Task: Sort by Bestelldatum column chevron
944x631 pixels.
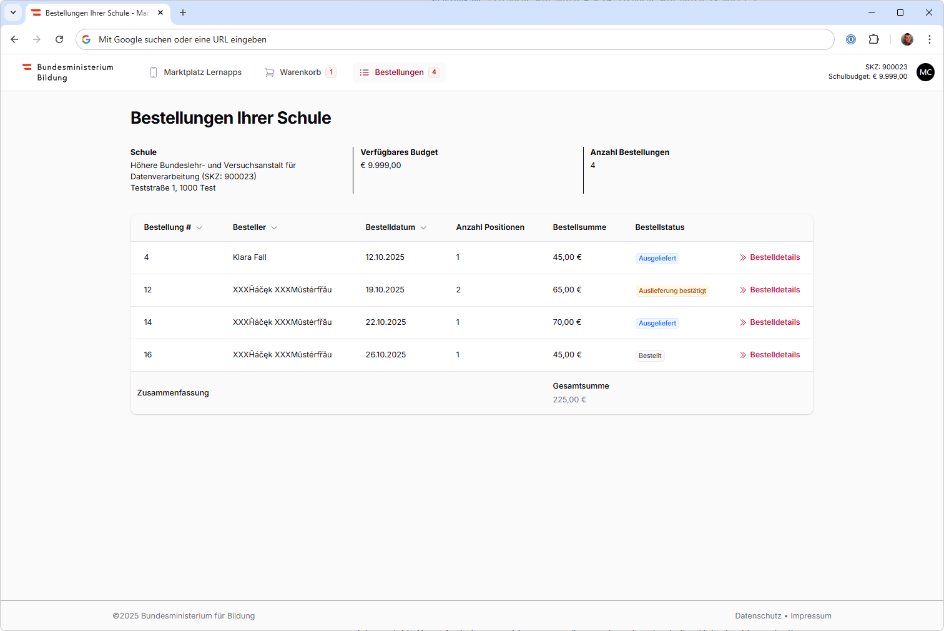Action: click(x=423, y=228)
